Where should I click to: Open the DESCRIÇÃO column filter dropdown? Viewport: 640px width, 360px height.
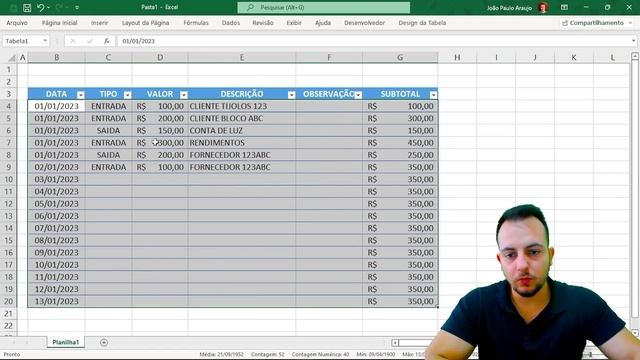click(x=291, y=95)
